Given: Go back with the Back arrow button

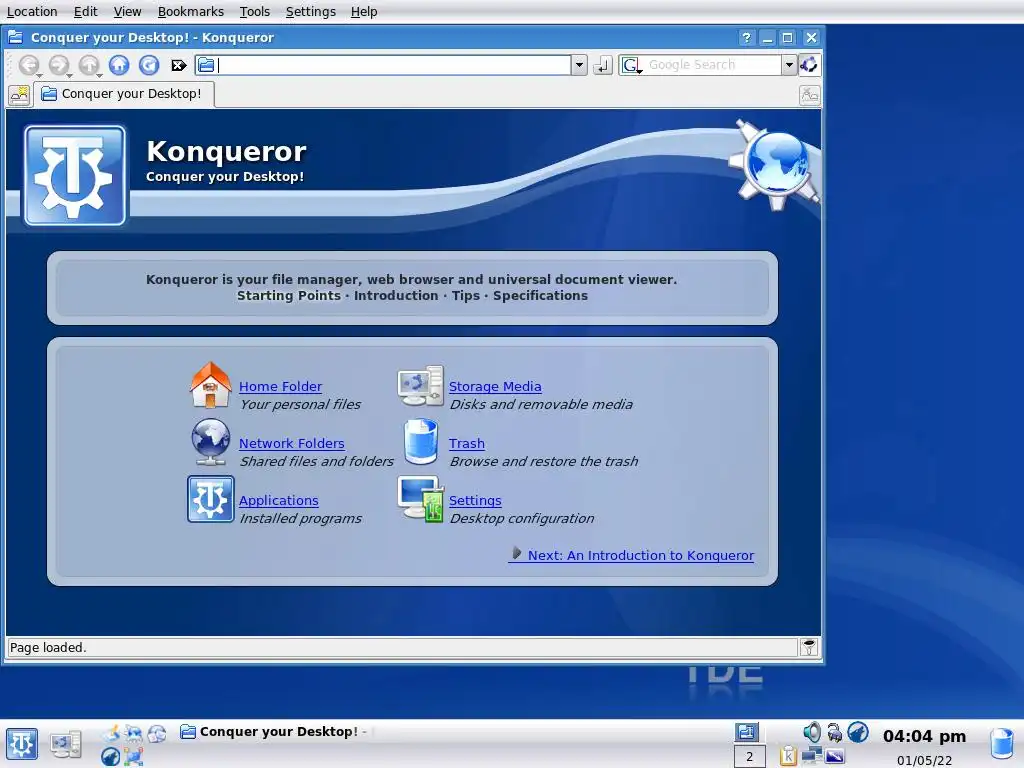Looking at the screenshot, I should click(x=29, y=65).
